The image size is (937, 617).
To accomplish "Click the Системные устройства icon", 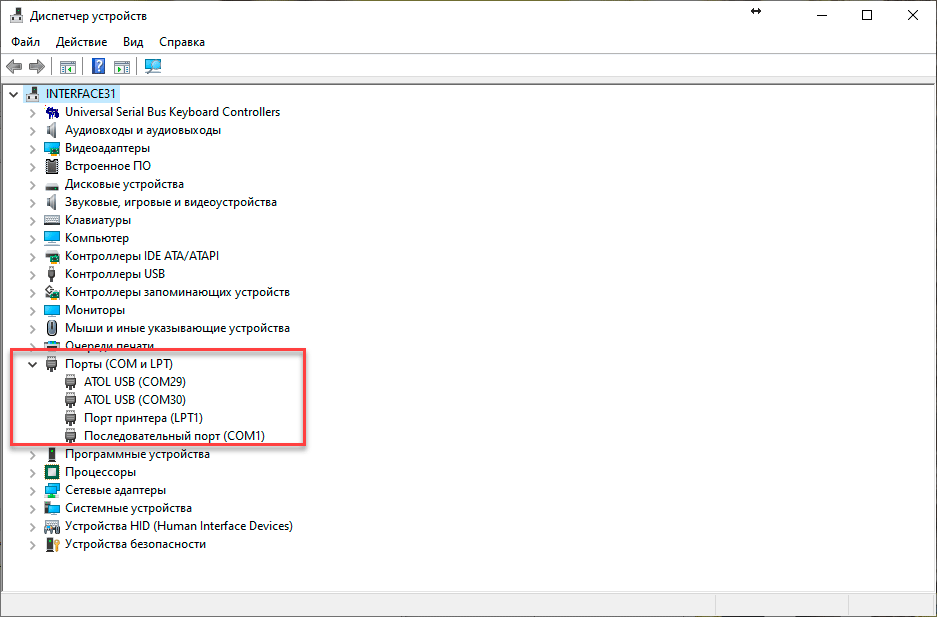I will (53, 508).
